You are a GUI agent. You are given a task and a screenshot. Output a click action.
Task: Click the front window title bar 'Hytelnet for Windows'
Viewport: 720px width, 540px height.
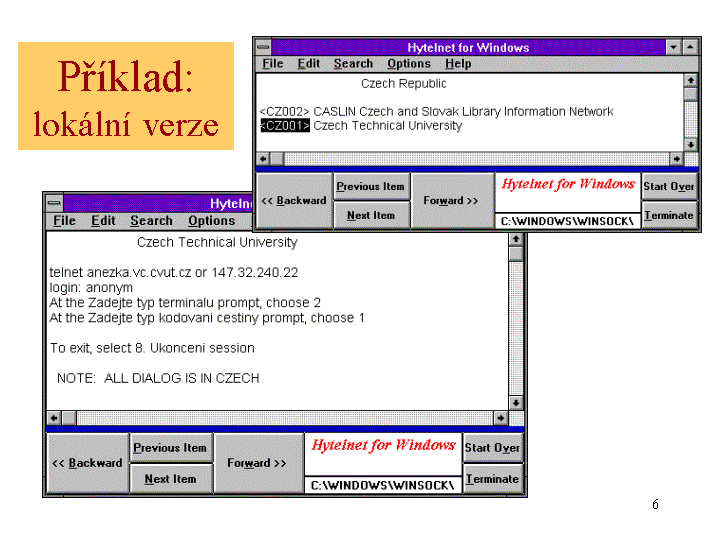click(468, 47)
